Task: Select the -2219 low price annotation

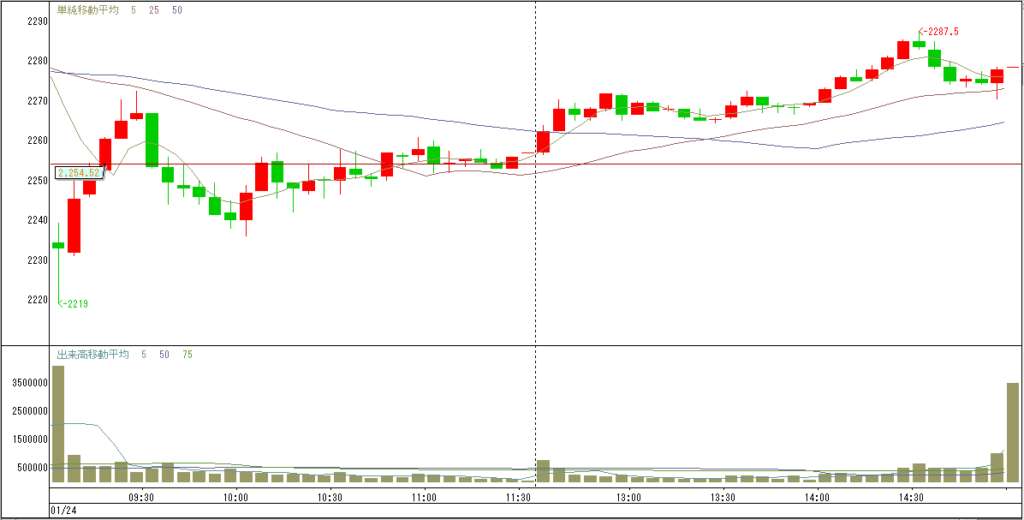Action: tap(73, 304)
